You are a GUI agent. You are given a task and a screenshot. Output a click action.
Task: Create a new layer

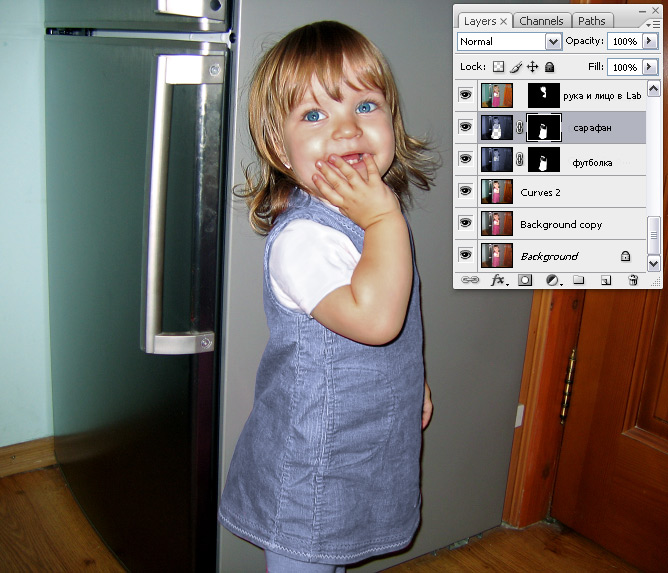coord(605,280)
